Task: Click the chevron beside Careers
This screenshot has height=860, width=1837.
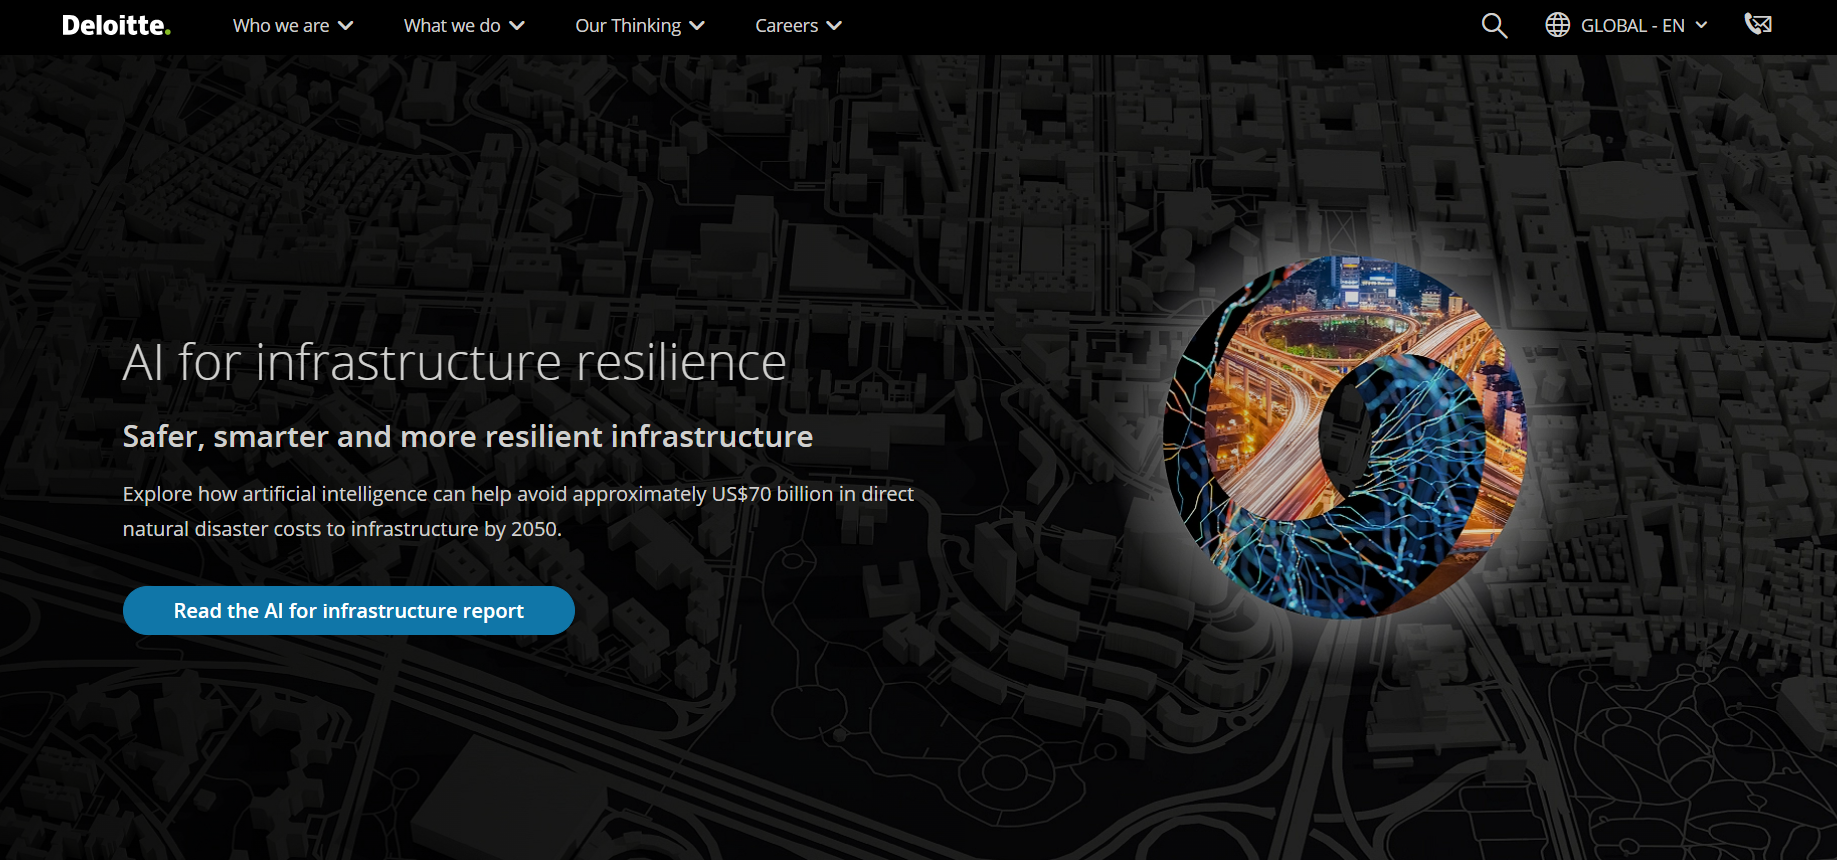Action: coord(834,26)
